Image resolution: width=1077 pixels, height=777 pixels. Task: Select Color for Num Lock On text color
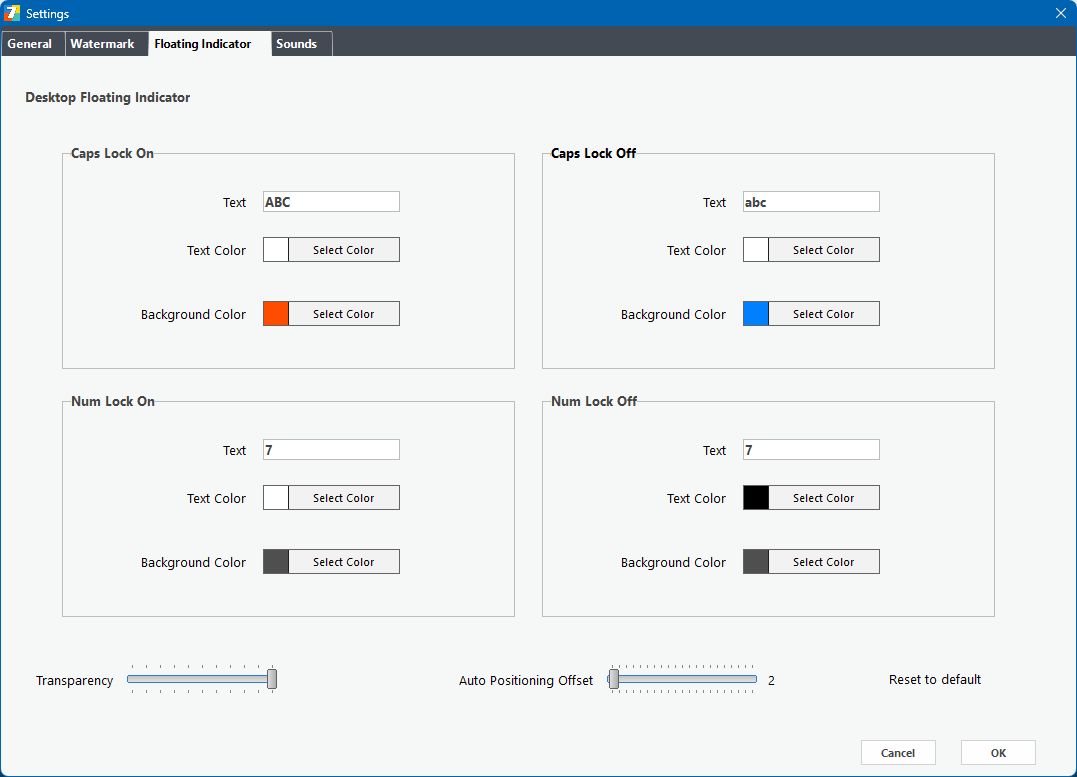coord(343,498)
